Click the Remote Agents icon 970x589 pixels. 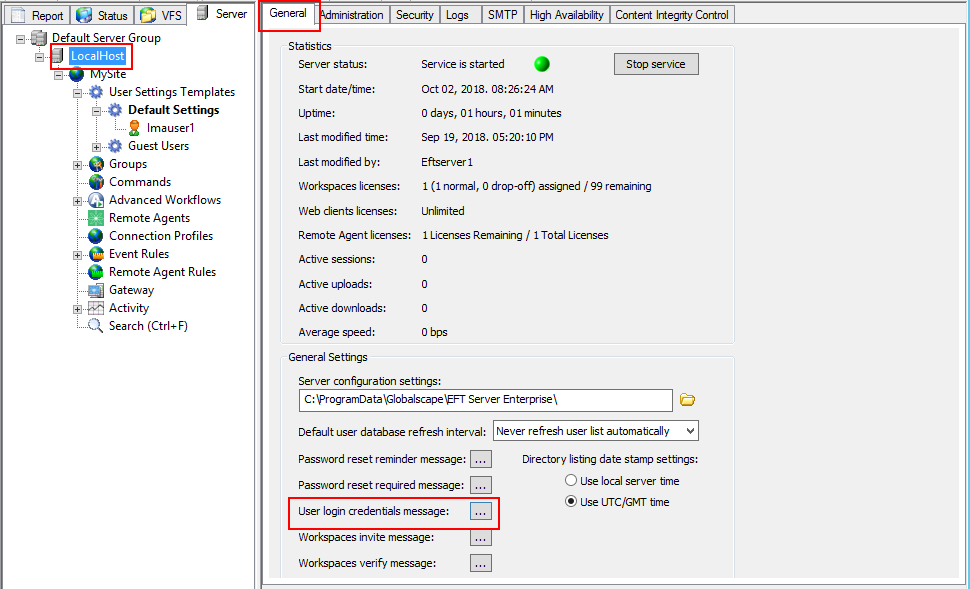[x=96, y=218]
